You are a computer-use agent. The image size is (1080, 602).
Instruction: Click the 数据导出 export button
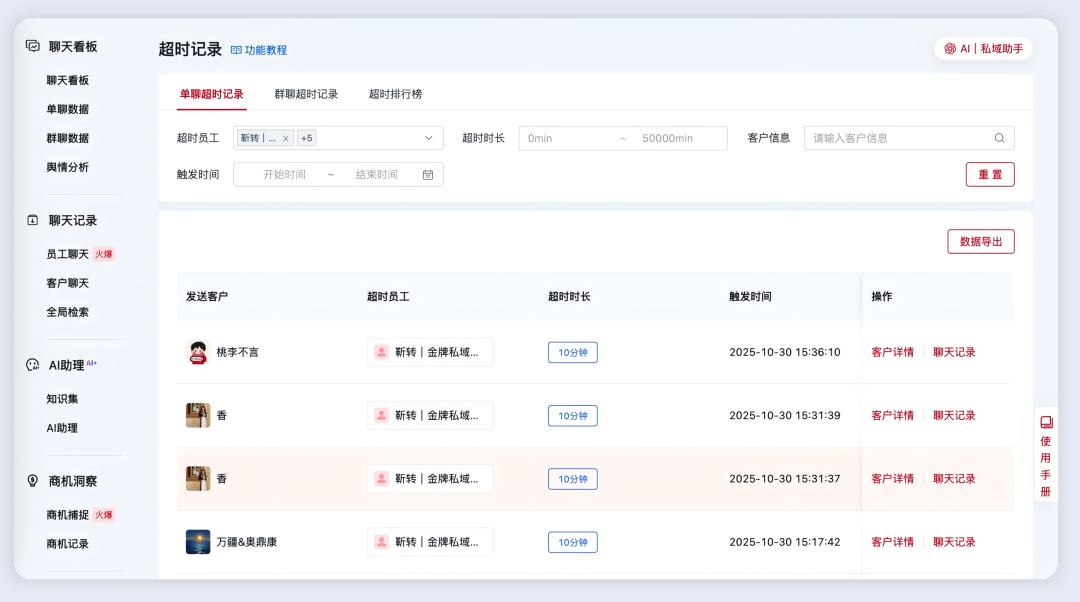click(x=980, y=241)
